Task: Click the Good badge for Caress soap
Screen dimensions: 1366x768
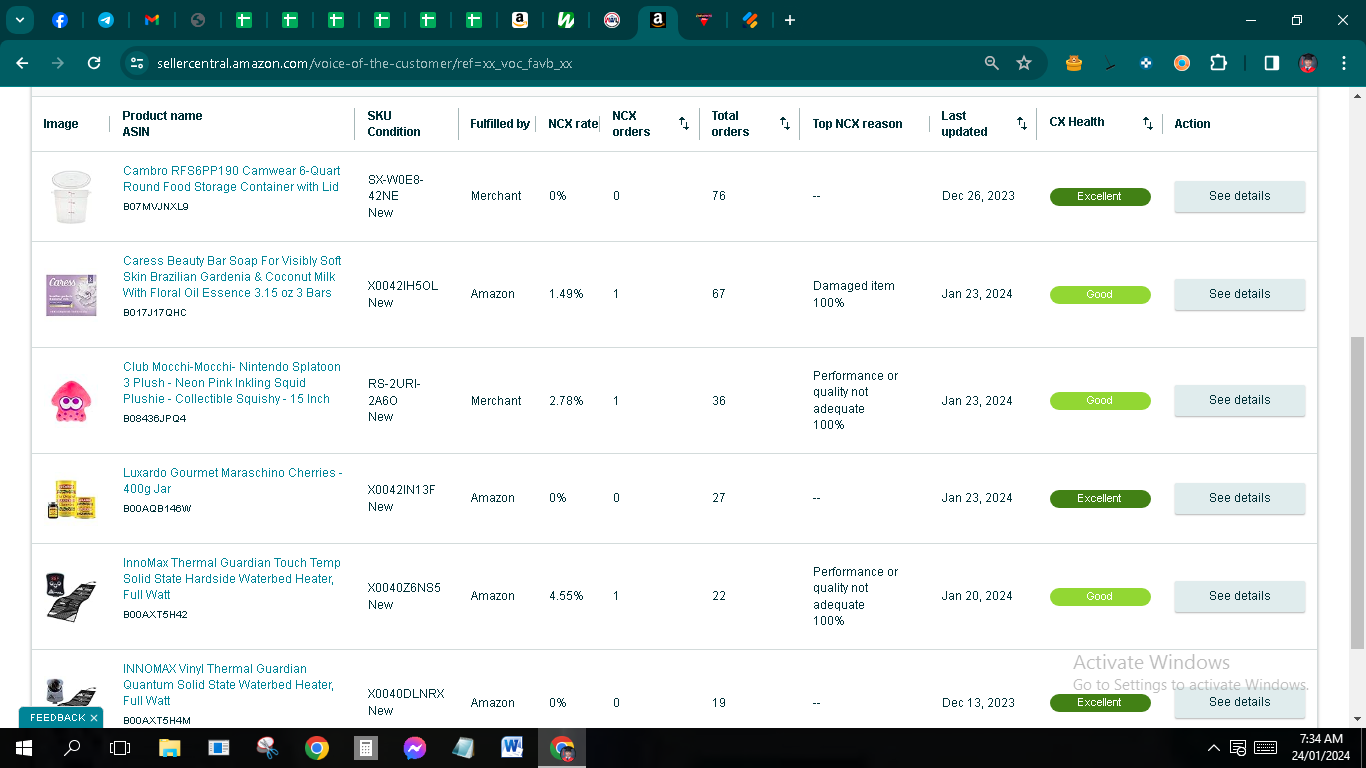Action: tap(1100, 295)
